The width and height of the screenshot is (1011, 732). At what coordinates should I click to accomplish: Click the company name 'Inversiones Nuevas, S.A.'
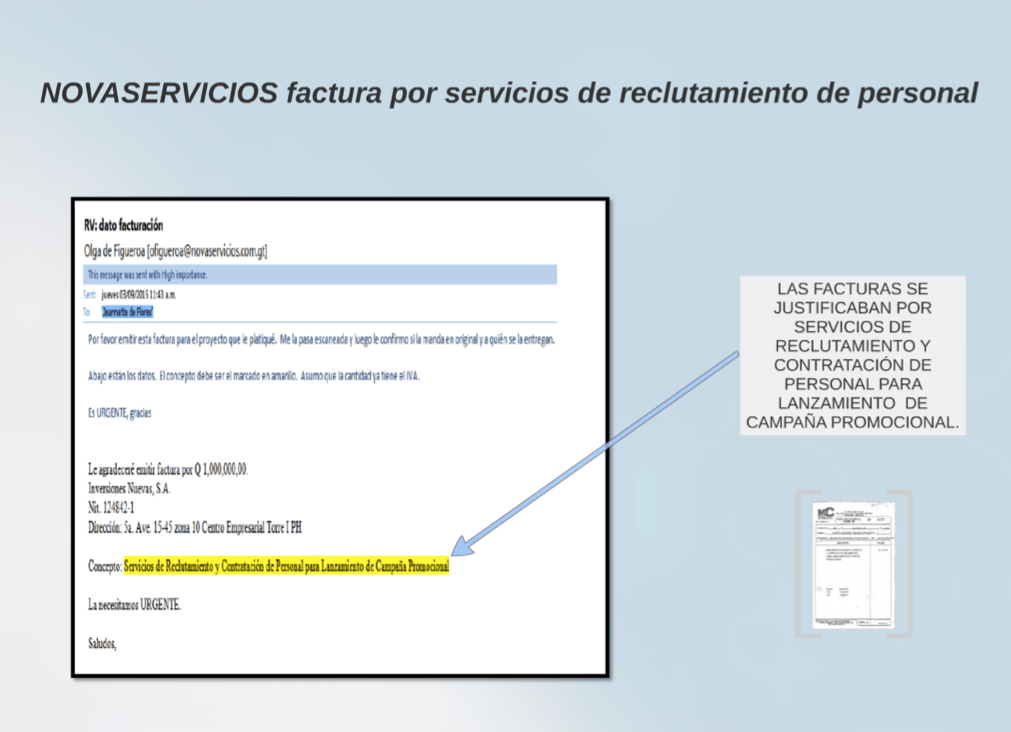point(129,489)
